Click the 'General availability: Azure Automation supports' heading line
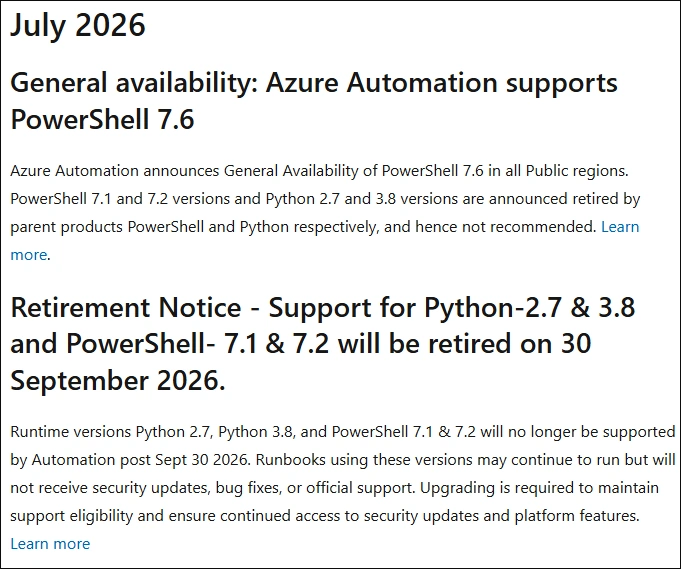Viewport: 681px width, 569px height. (314, 83)
